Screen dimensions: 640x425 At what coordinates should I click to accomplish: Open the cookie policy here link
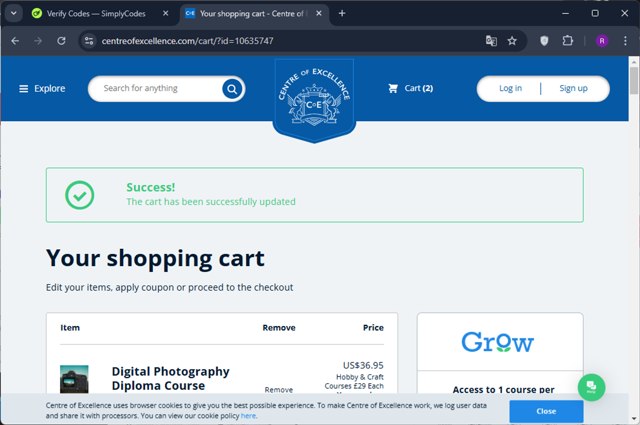click(248, 416)
